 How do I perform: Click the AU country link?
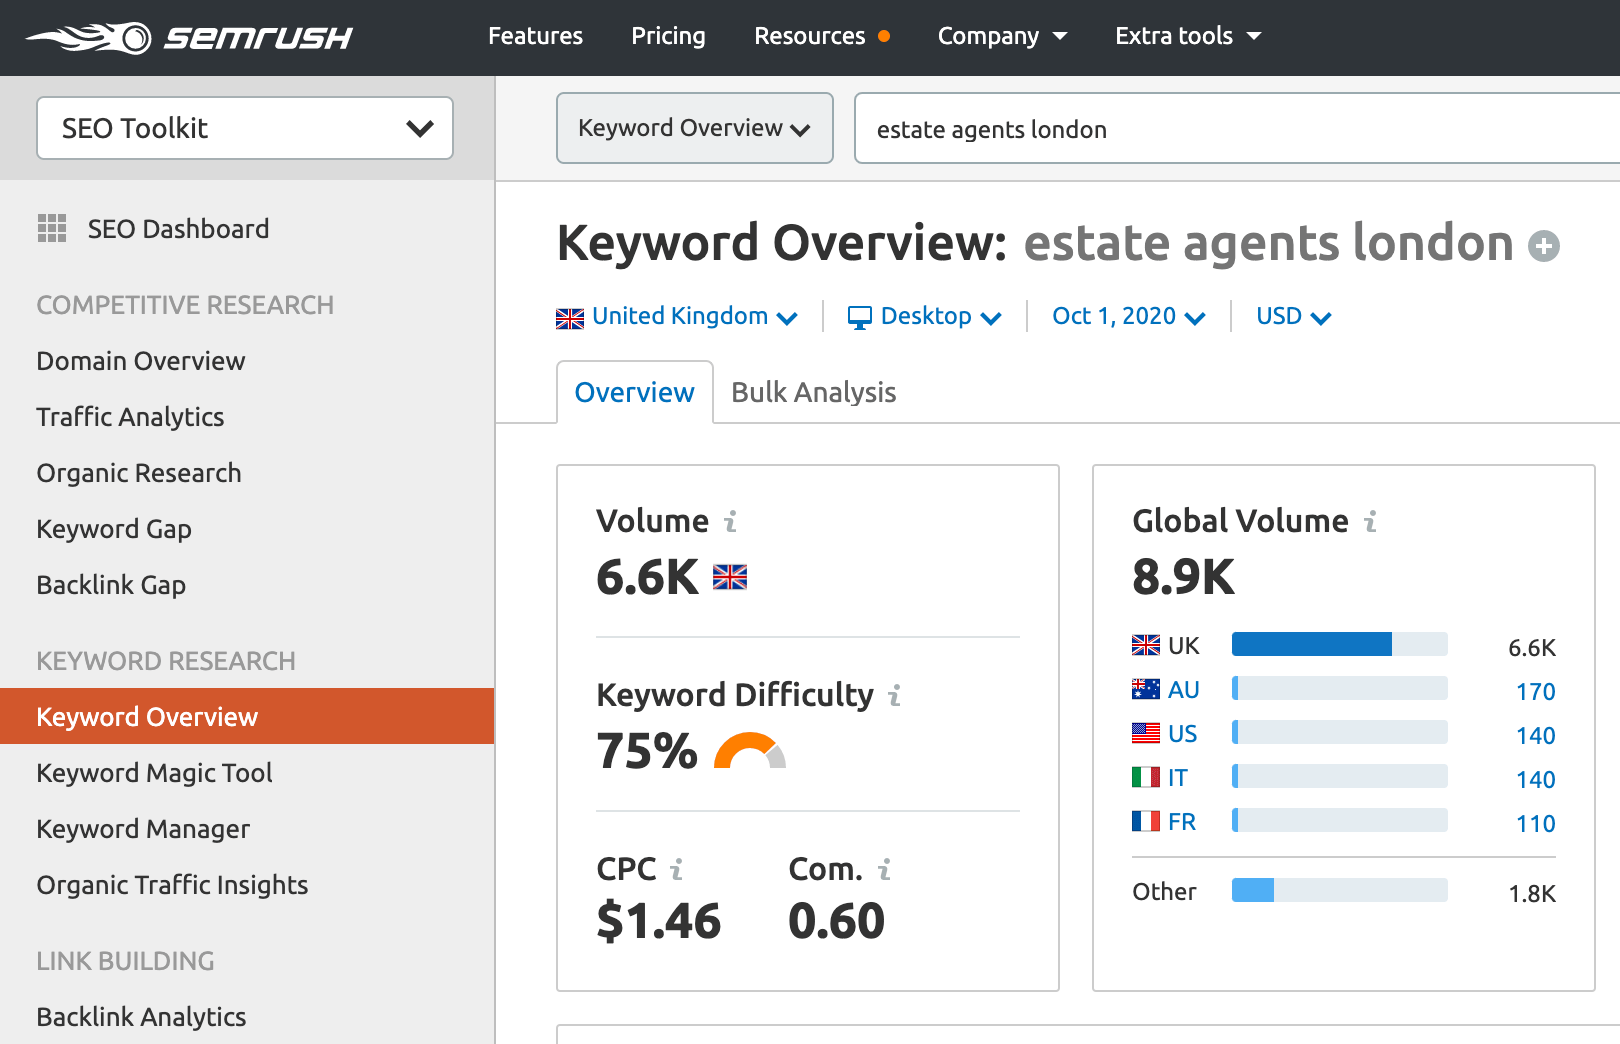[x=1183, y=690]
